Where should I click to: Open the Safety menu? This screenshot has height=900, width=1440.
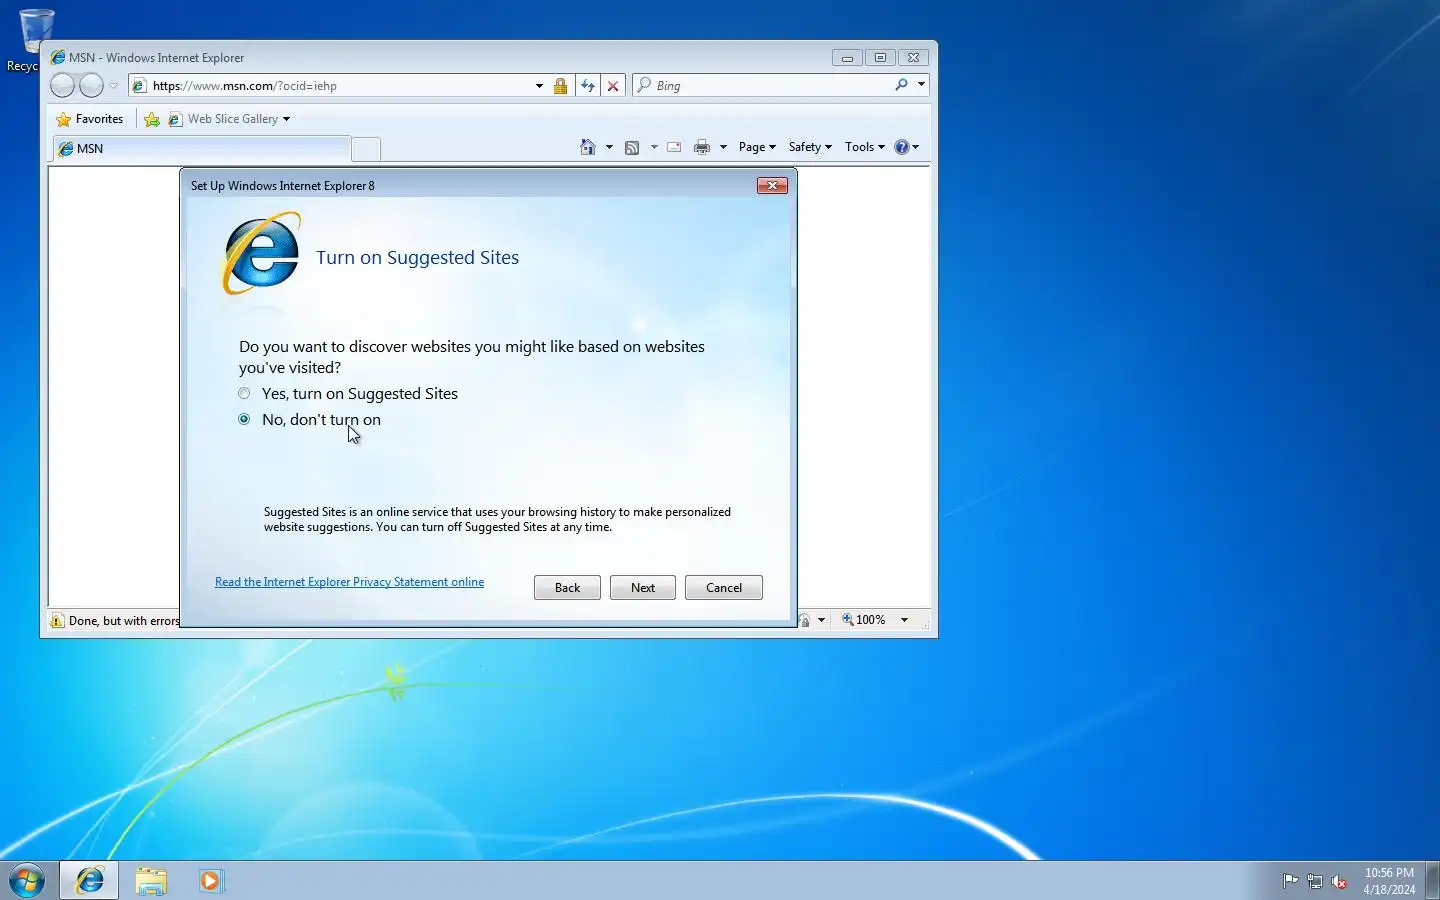click(810, 147)
